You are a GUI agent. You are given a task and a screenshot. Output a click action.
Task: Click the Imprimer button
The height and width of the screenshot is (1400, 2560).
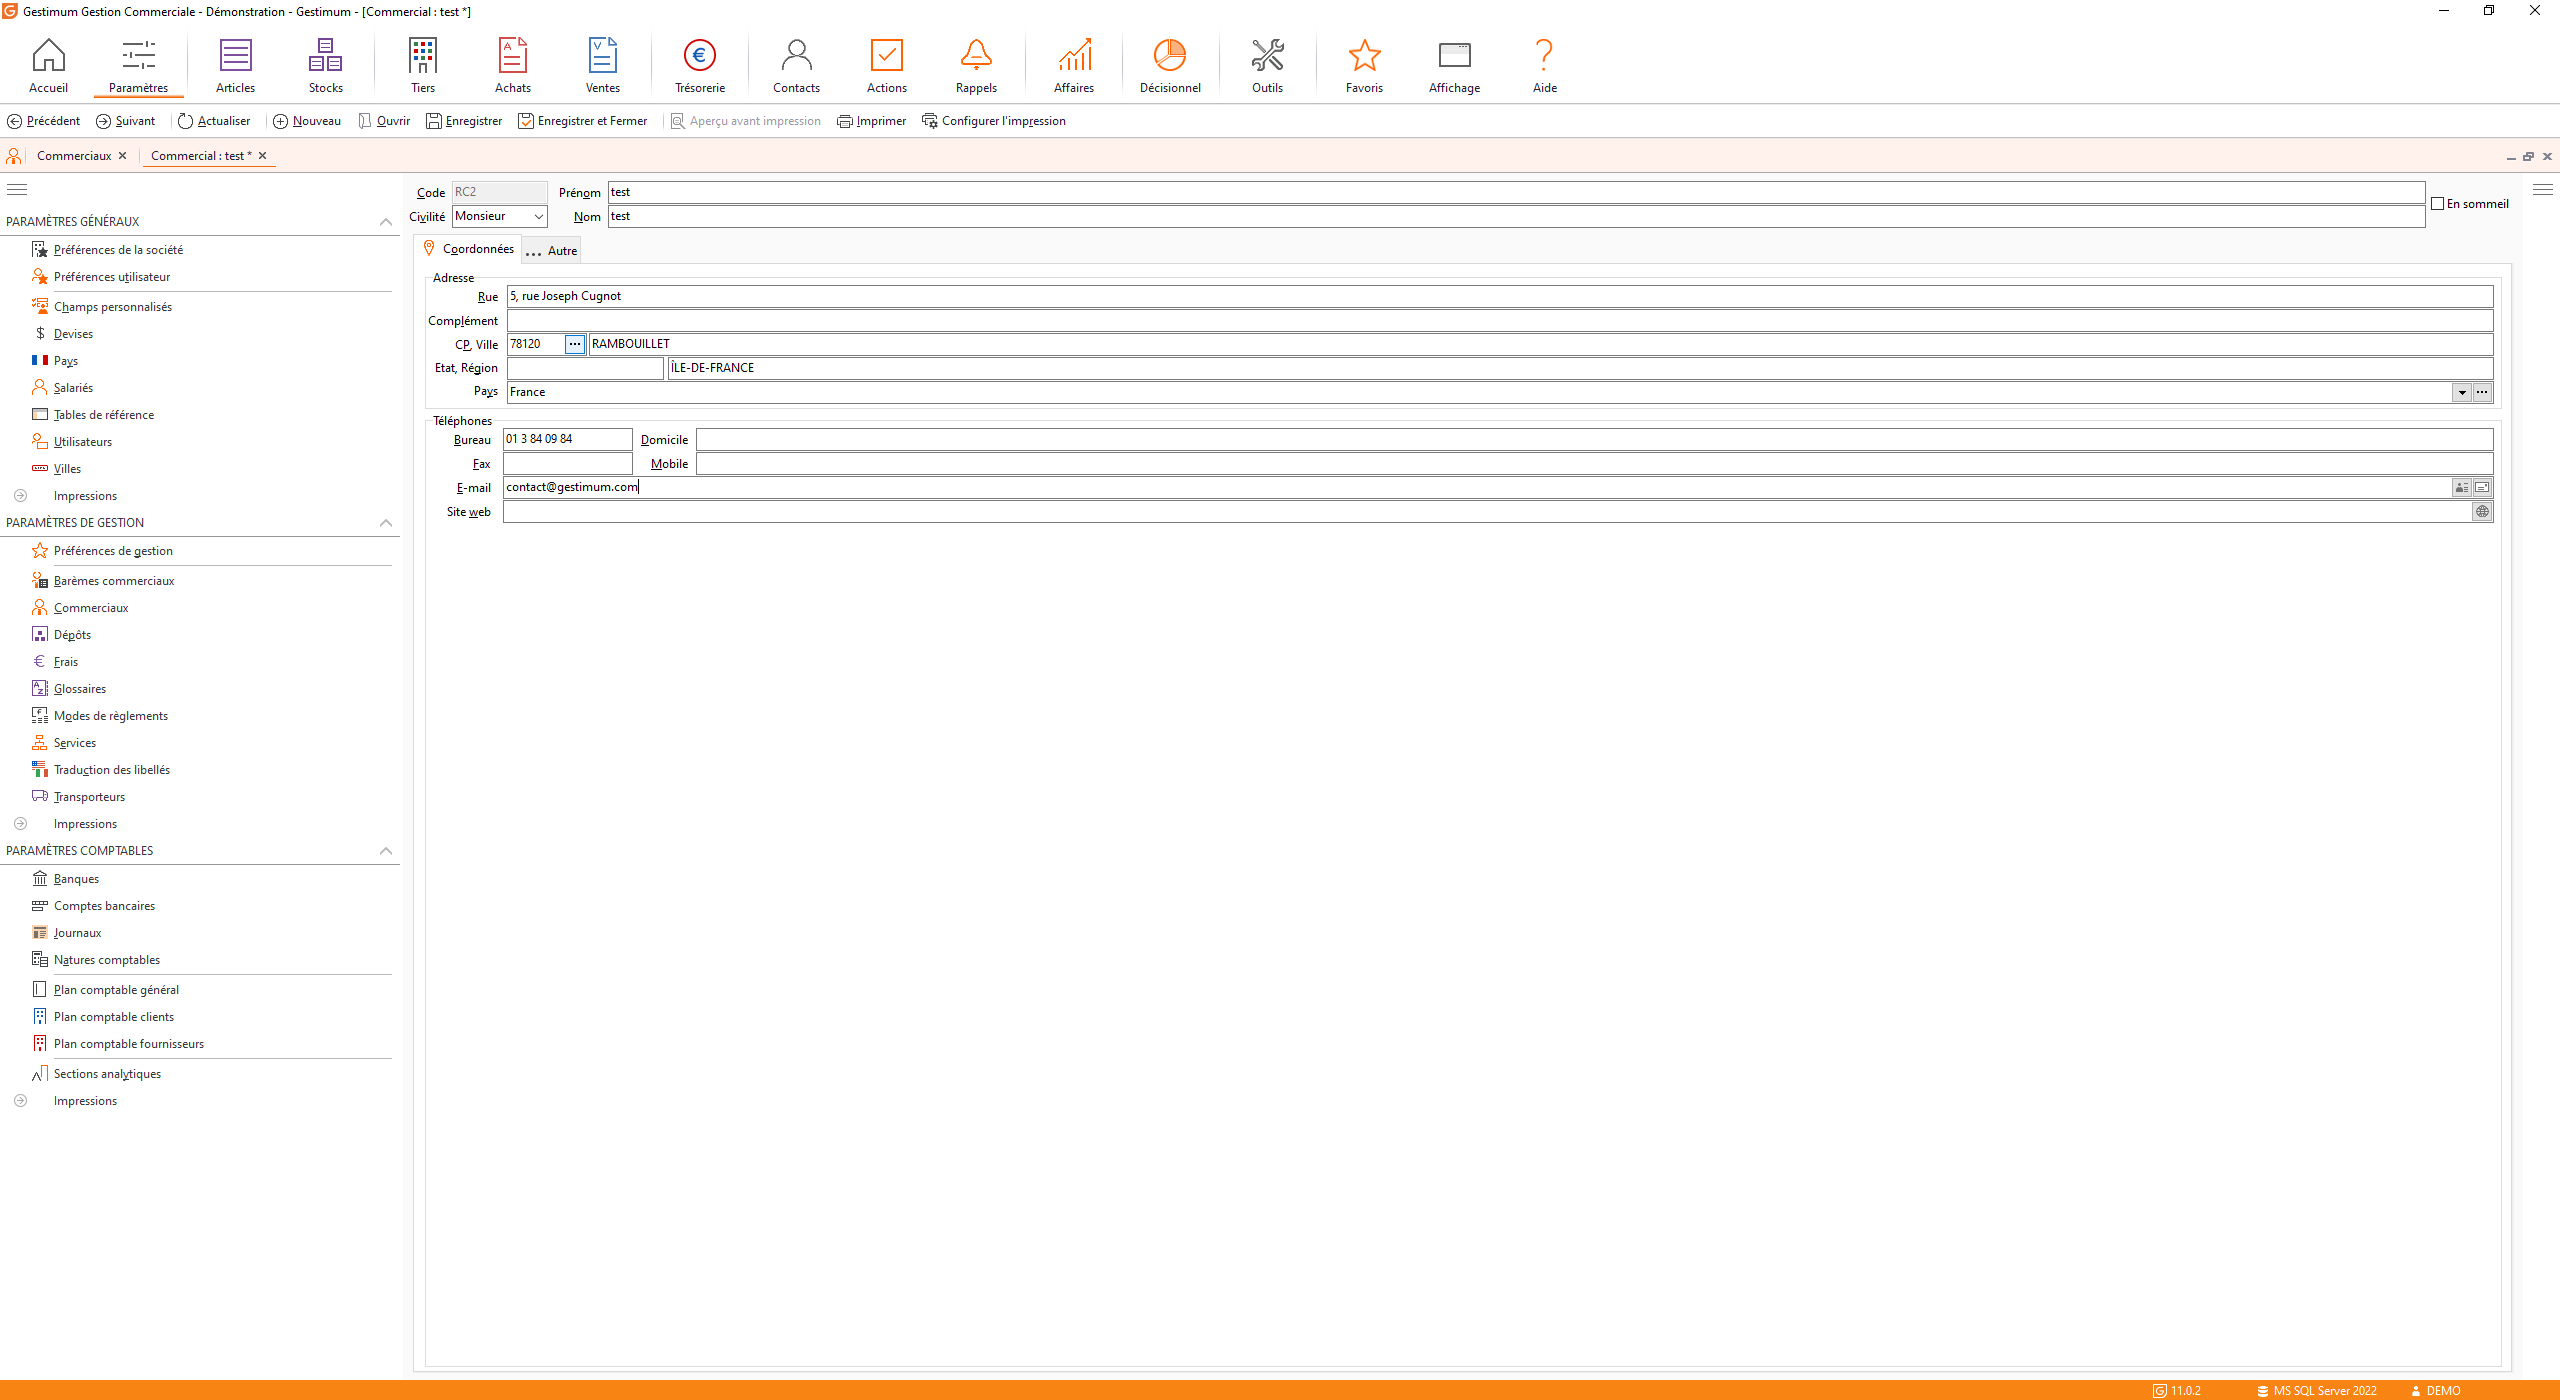click(x=872, y=121)
